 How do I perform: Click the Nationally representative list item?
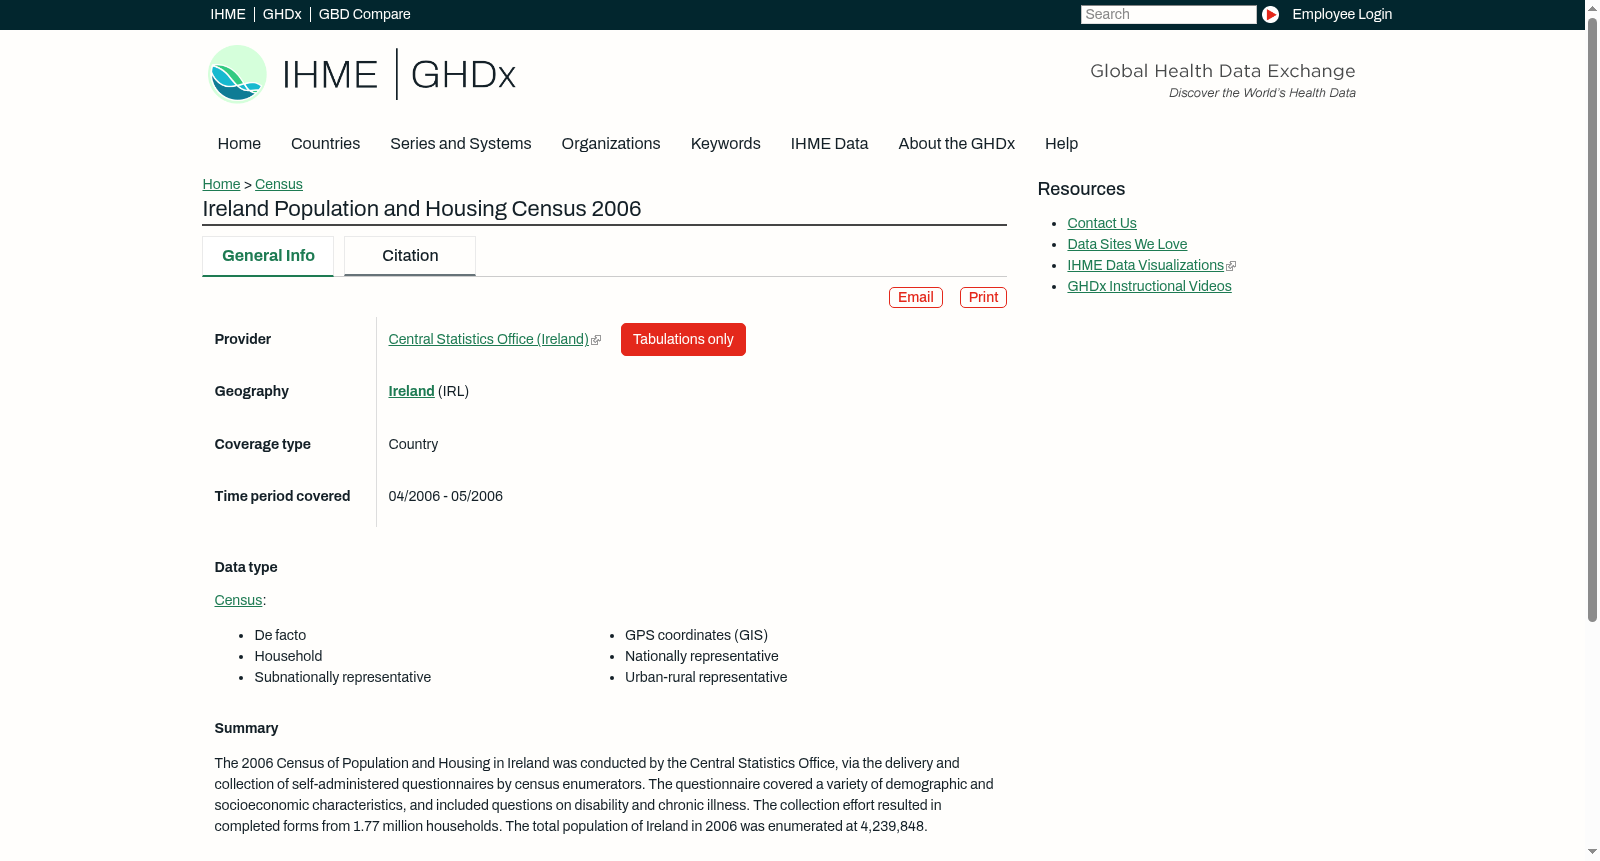[x=702, y=656]
